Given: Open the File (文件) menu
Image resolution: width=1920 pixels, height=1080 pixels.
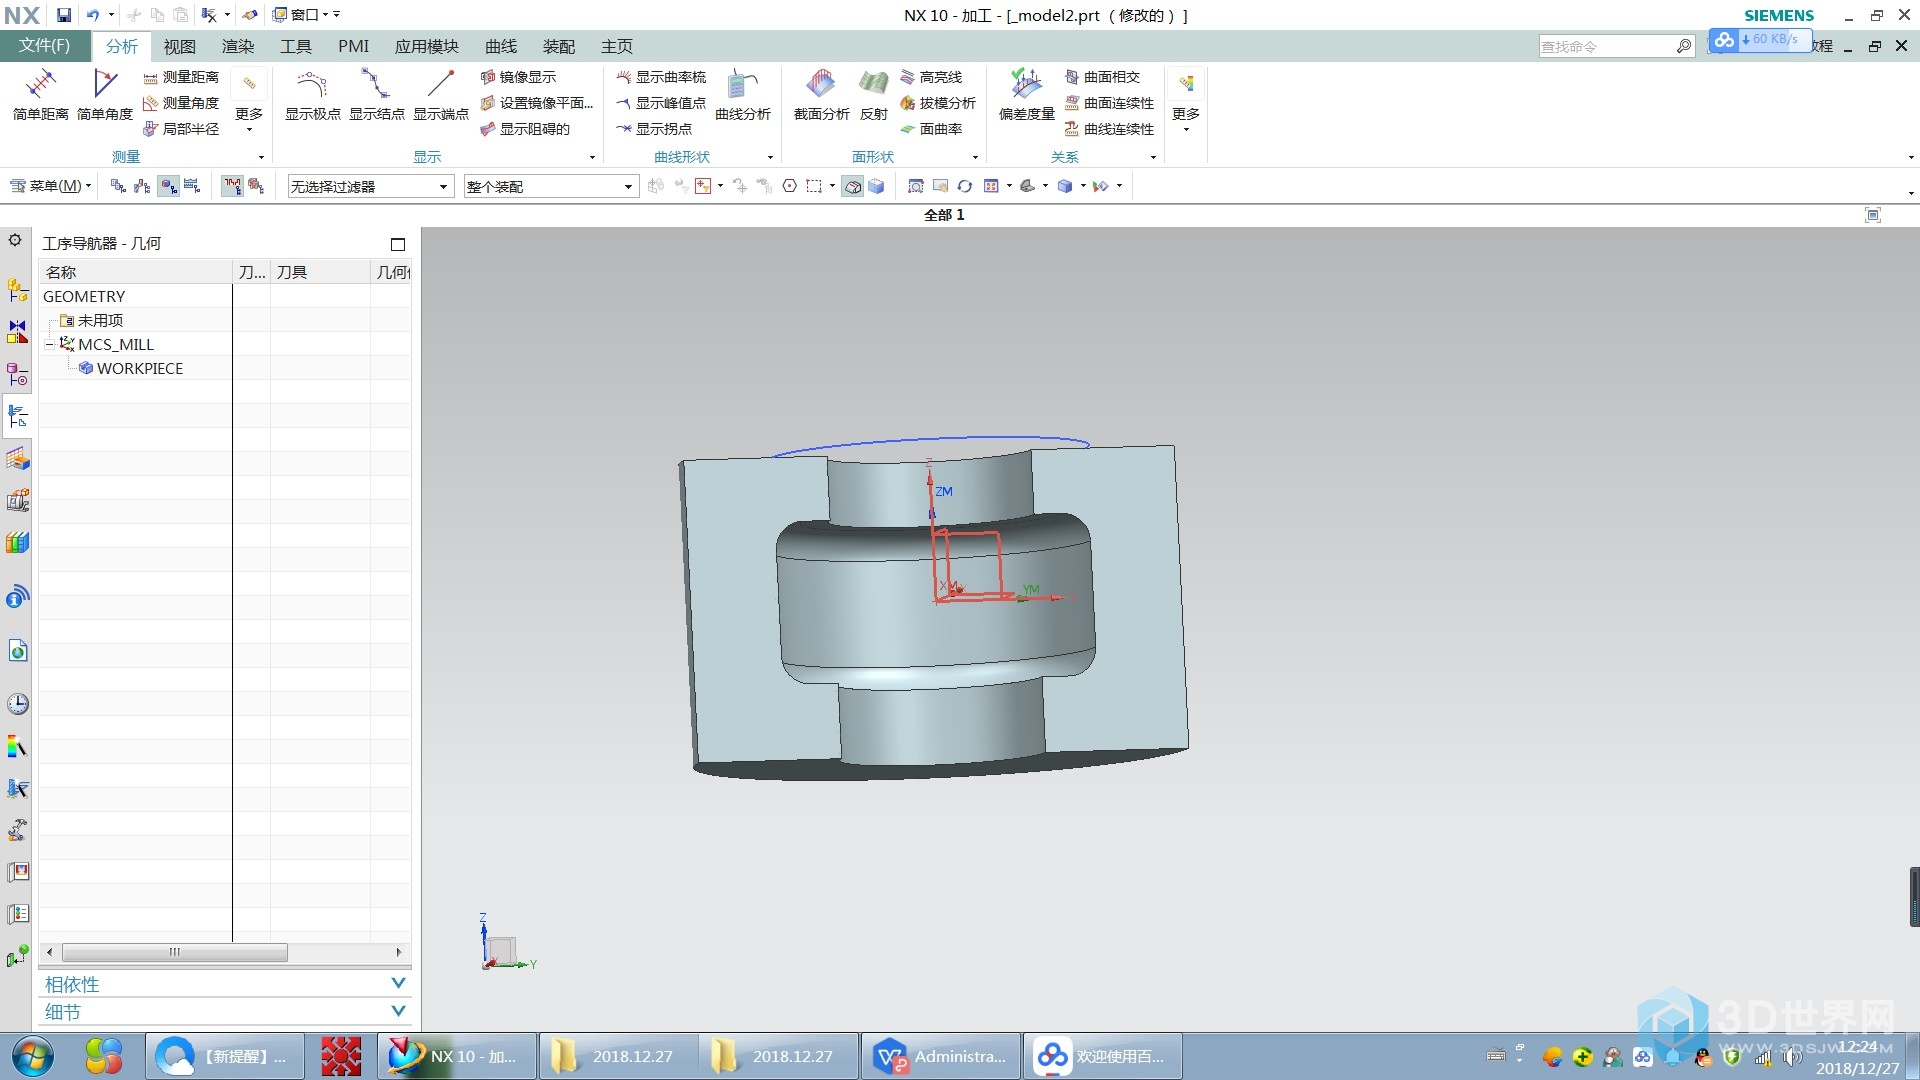Looking at the screenshot, I should click(x=44, y=46).
